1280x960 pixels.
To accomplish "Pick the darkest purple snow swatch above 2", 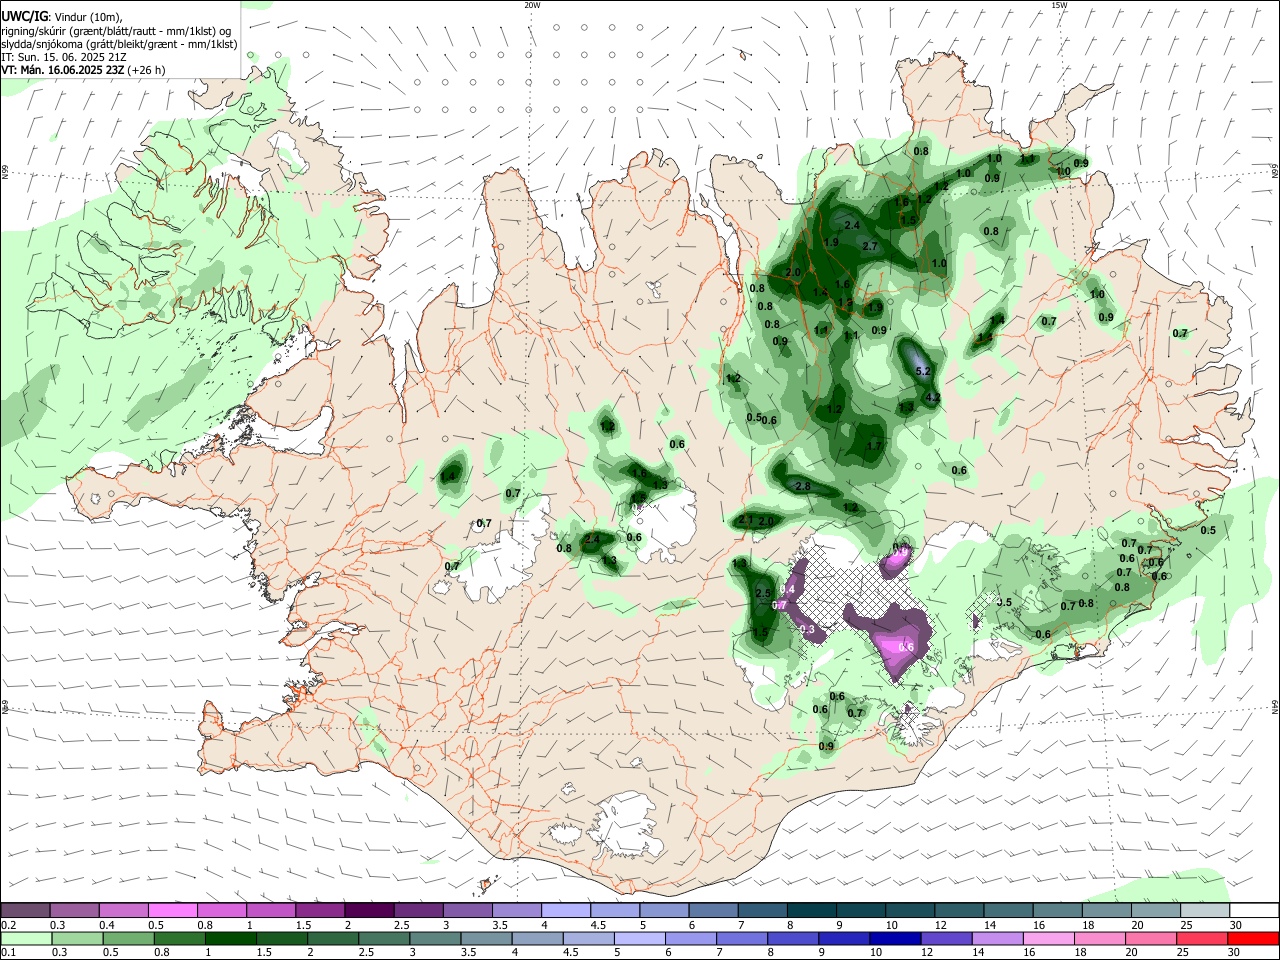I will pyautogui.click(x=369, y=910).
